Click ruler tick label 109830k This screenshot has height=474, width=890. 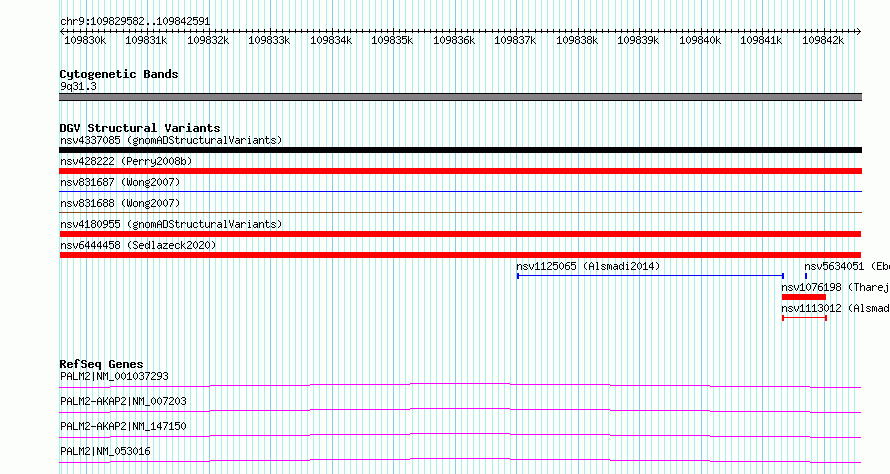(x=85, y=41)
